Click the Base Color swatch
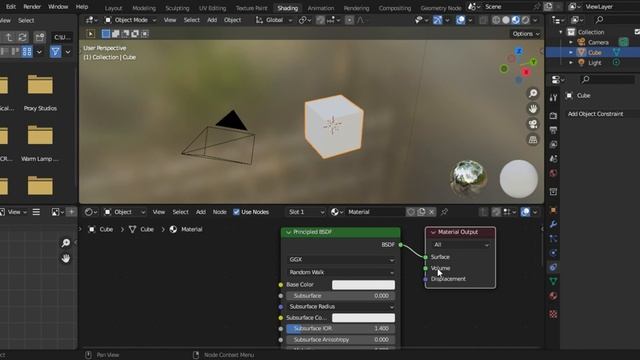The image size is (640, 360). point(363,285)
